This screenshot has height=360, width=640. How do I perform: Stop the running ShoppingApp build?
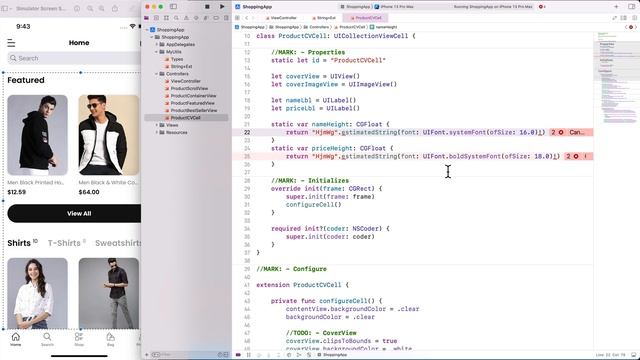coord(207,7)
